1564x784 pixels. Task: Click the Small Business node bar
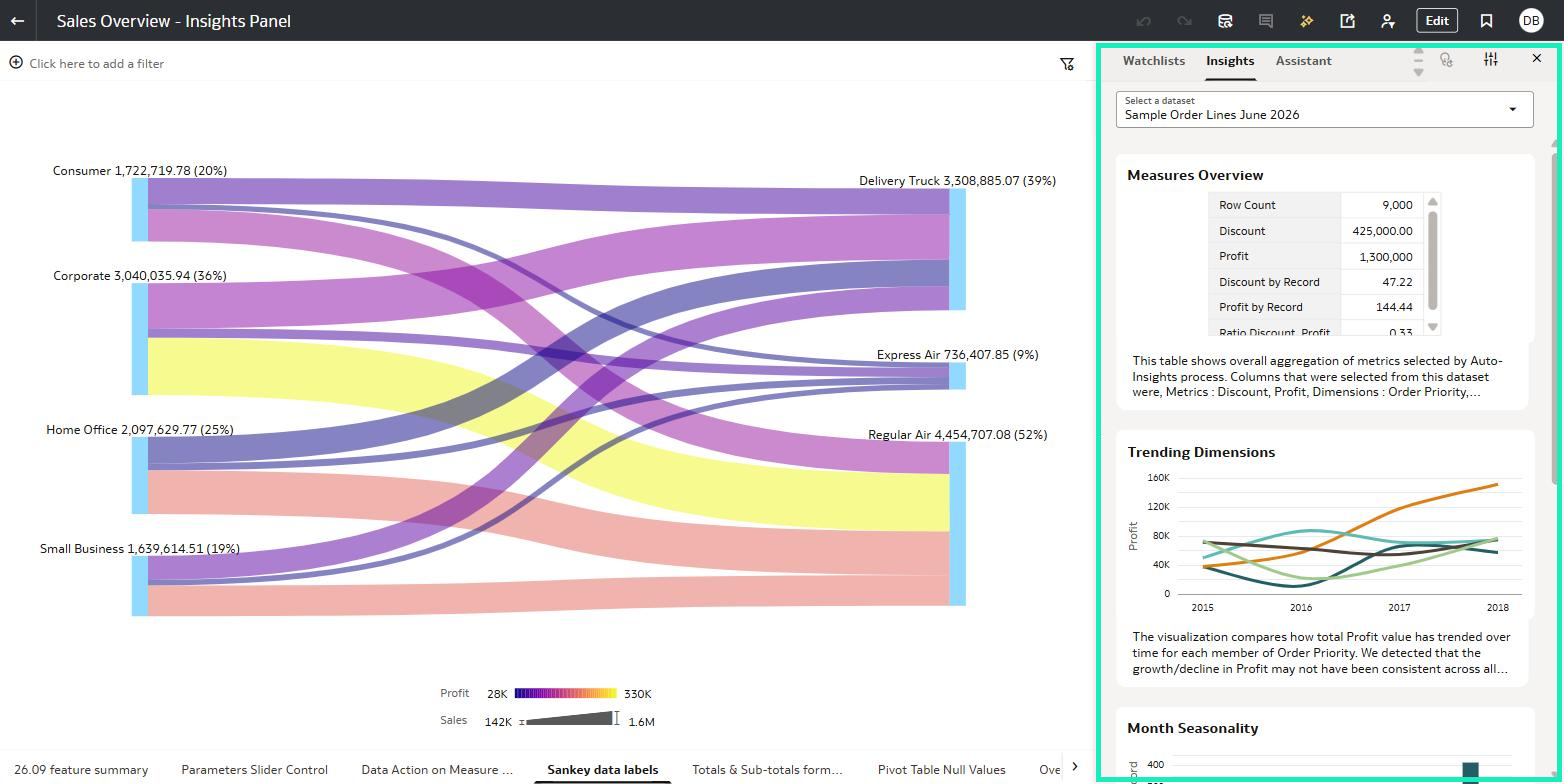coord(140,586)
